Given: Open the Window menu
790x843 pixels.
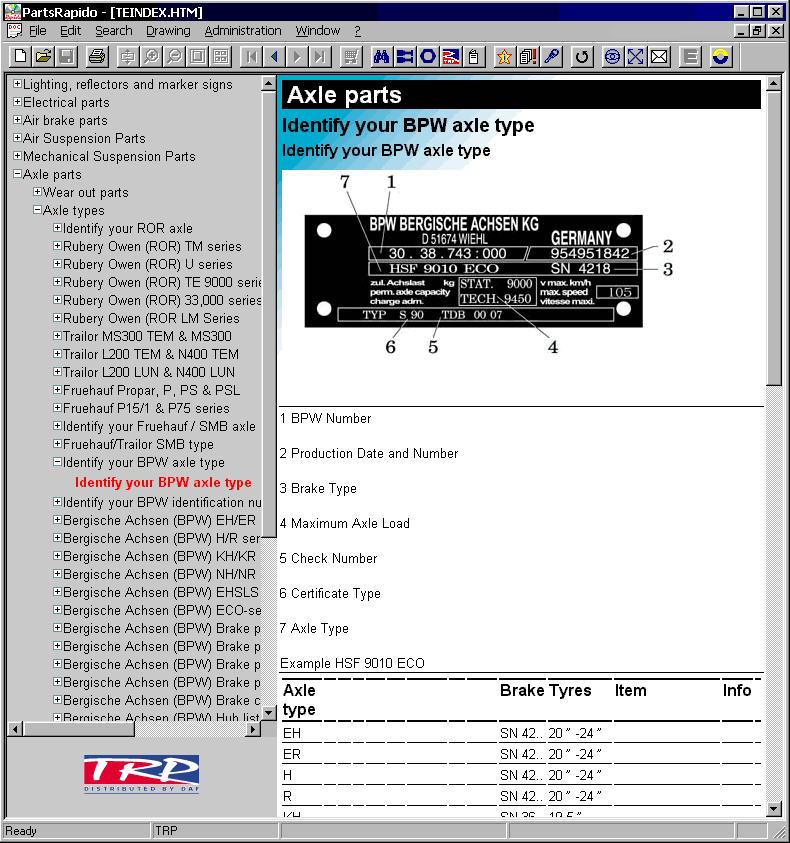Looking at the screenshot, I should [318, 31].
